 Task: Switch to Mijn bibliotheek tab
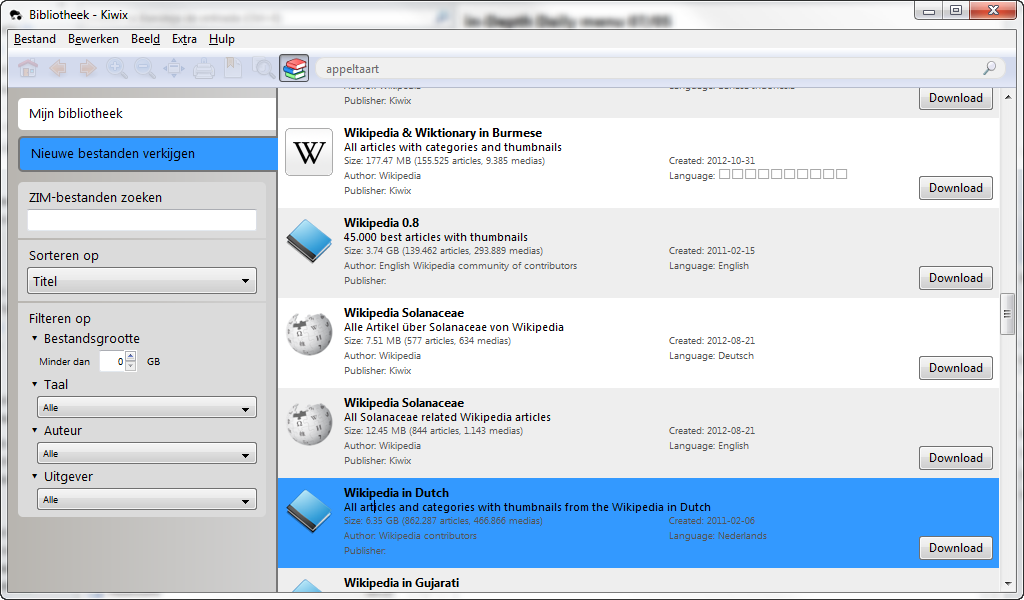point(147,114)
